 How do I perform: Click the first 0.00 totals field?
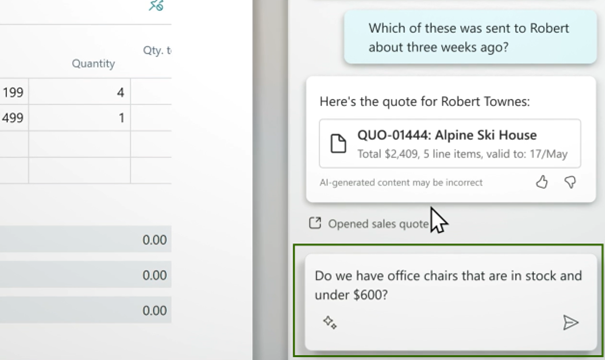[86, 240]
